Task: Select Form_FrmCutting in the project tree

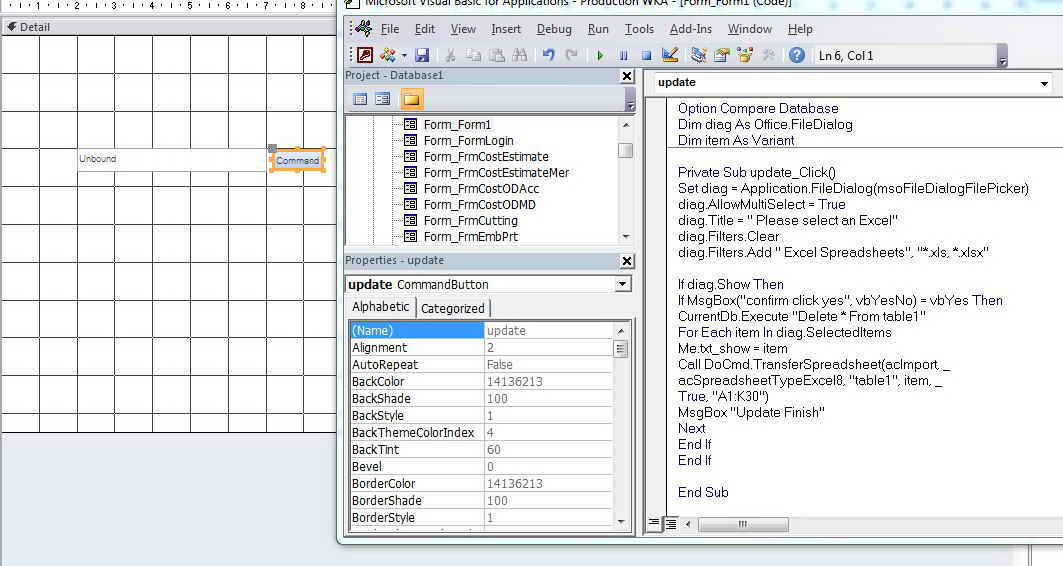Action: 470,221
